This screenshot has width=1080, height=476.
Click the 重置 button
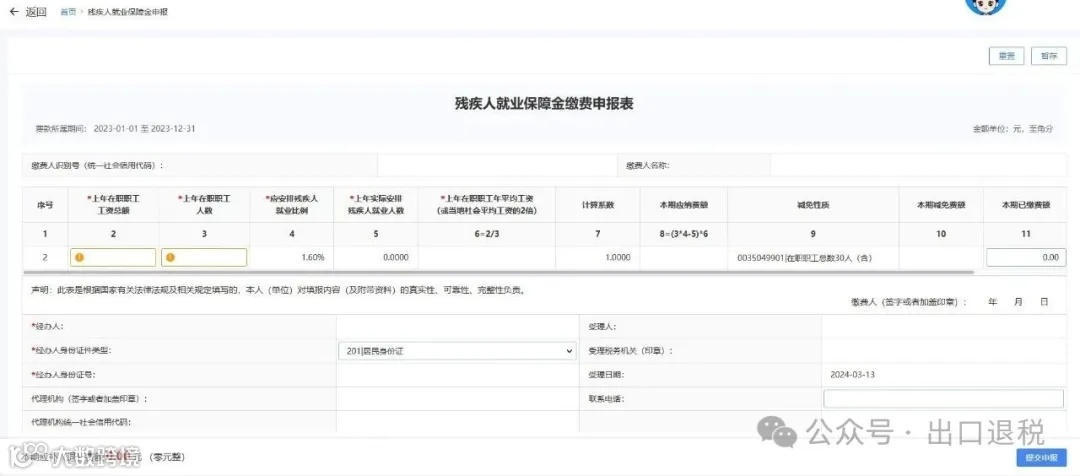1006,56
